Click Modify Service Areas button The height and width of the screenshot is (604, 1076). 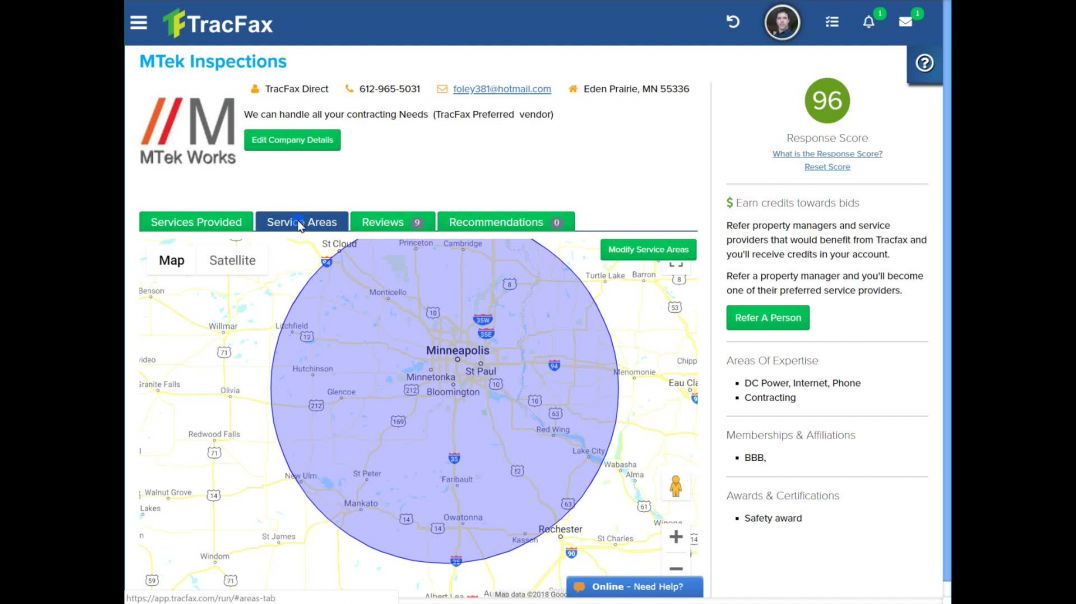click(x=648, y=249)
